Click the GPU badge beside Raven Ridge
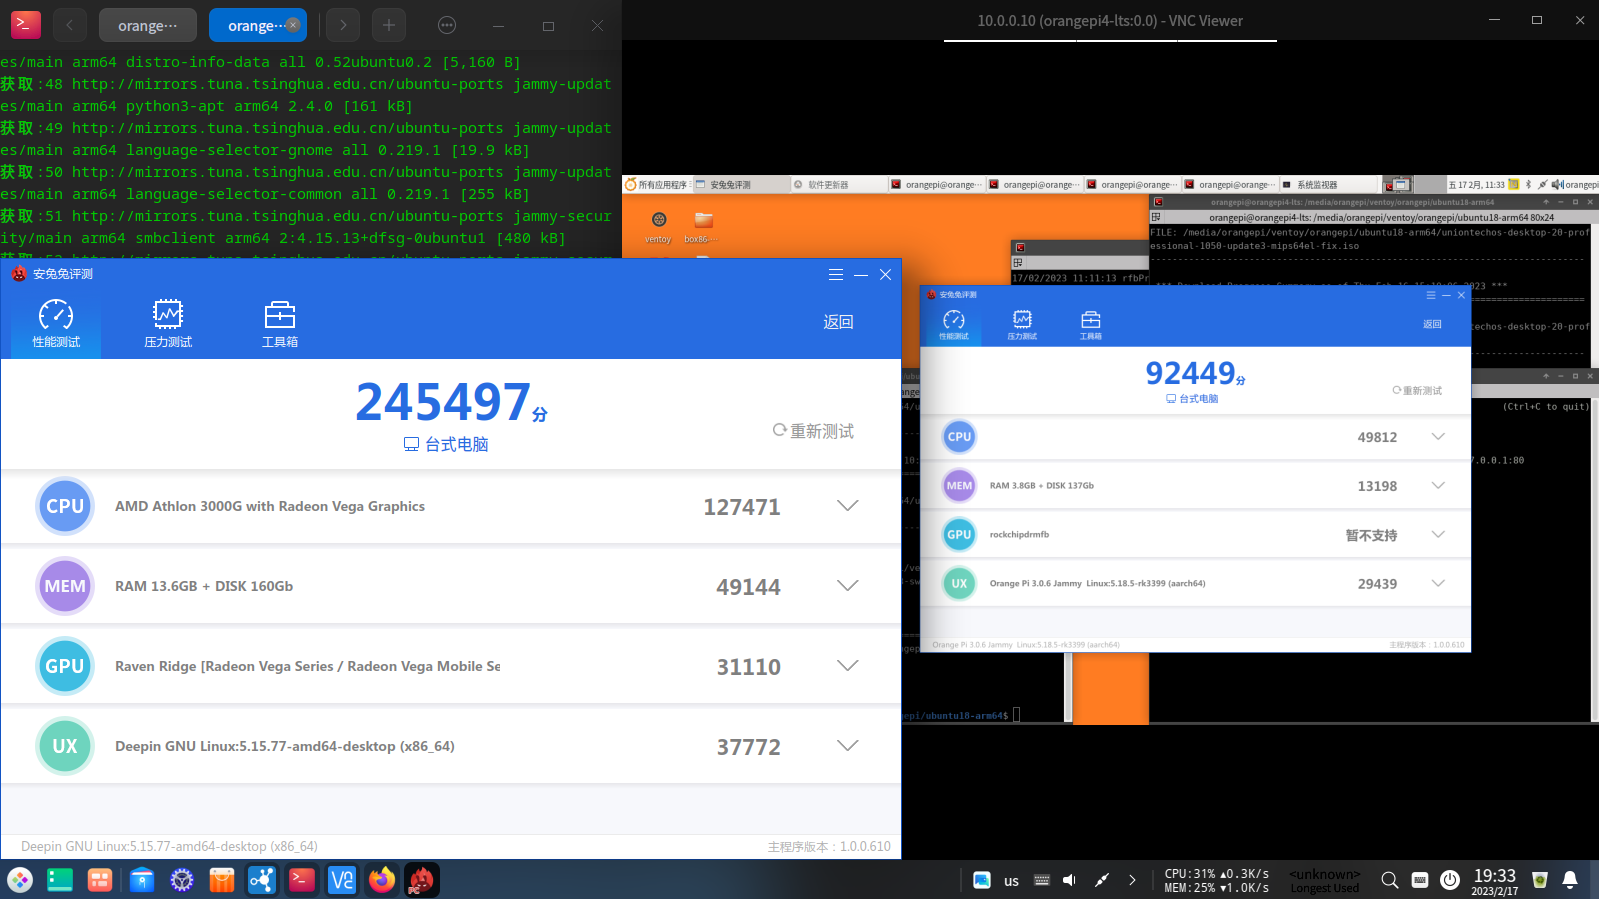Image resolution: width=1599 pixels, height=899 pixels. tap(65, 666)
